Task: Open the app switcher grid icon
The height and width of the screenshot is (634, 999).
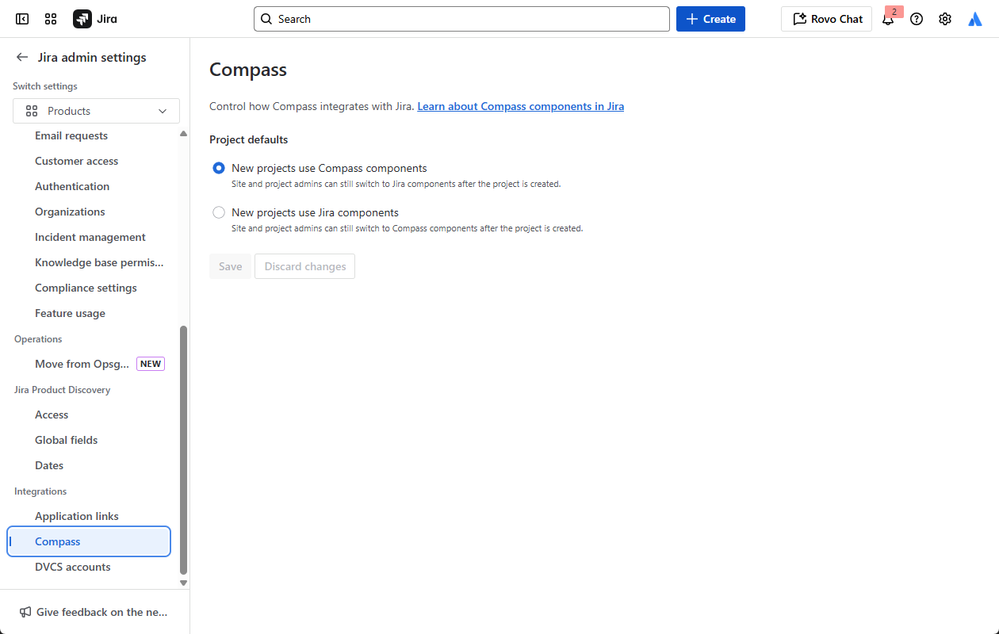Action: click(51, 19)
